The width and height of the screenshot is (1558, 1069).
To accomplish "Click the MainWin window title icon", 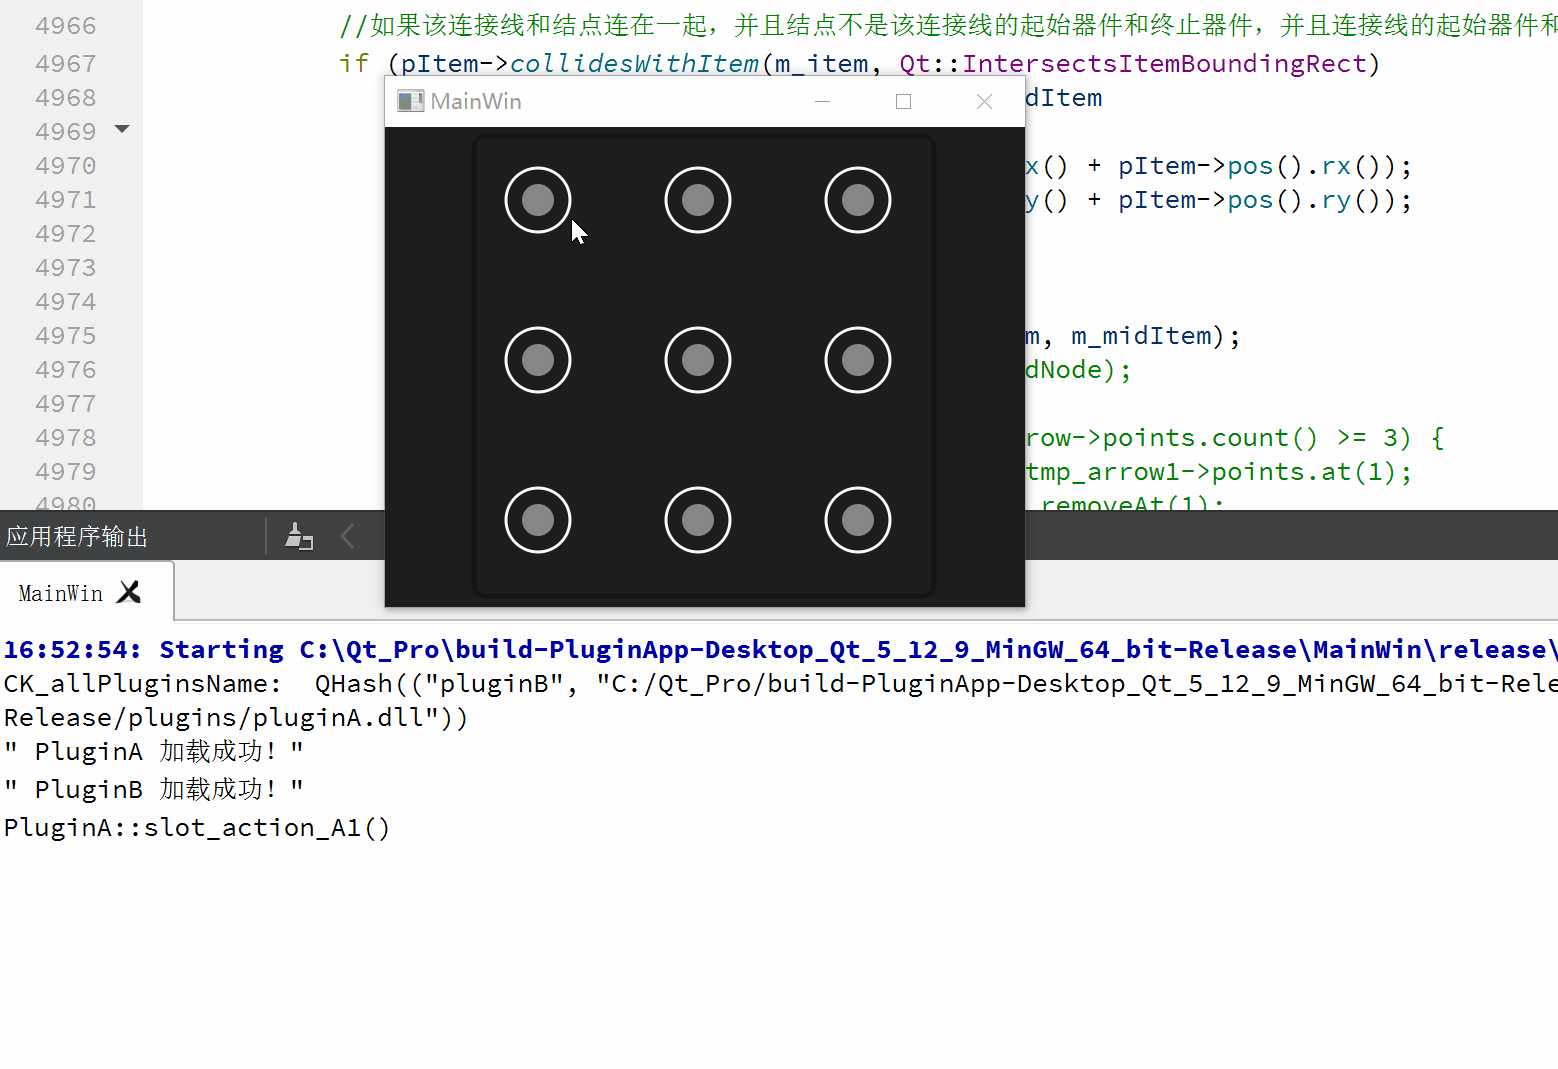I will tap(410, 101).
